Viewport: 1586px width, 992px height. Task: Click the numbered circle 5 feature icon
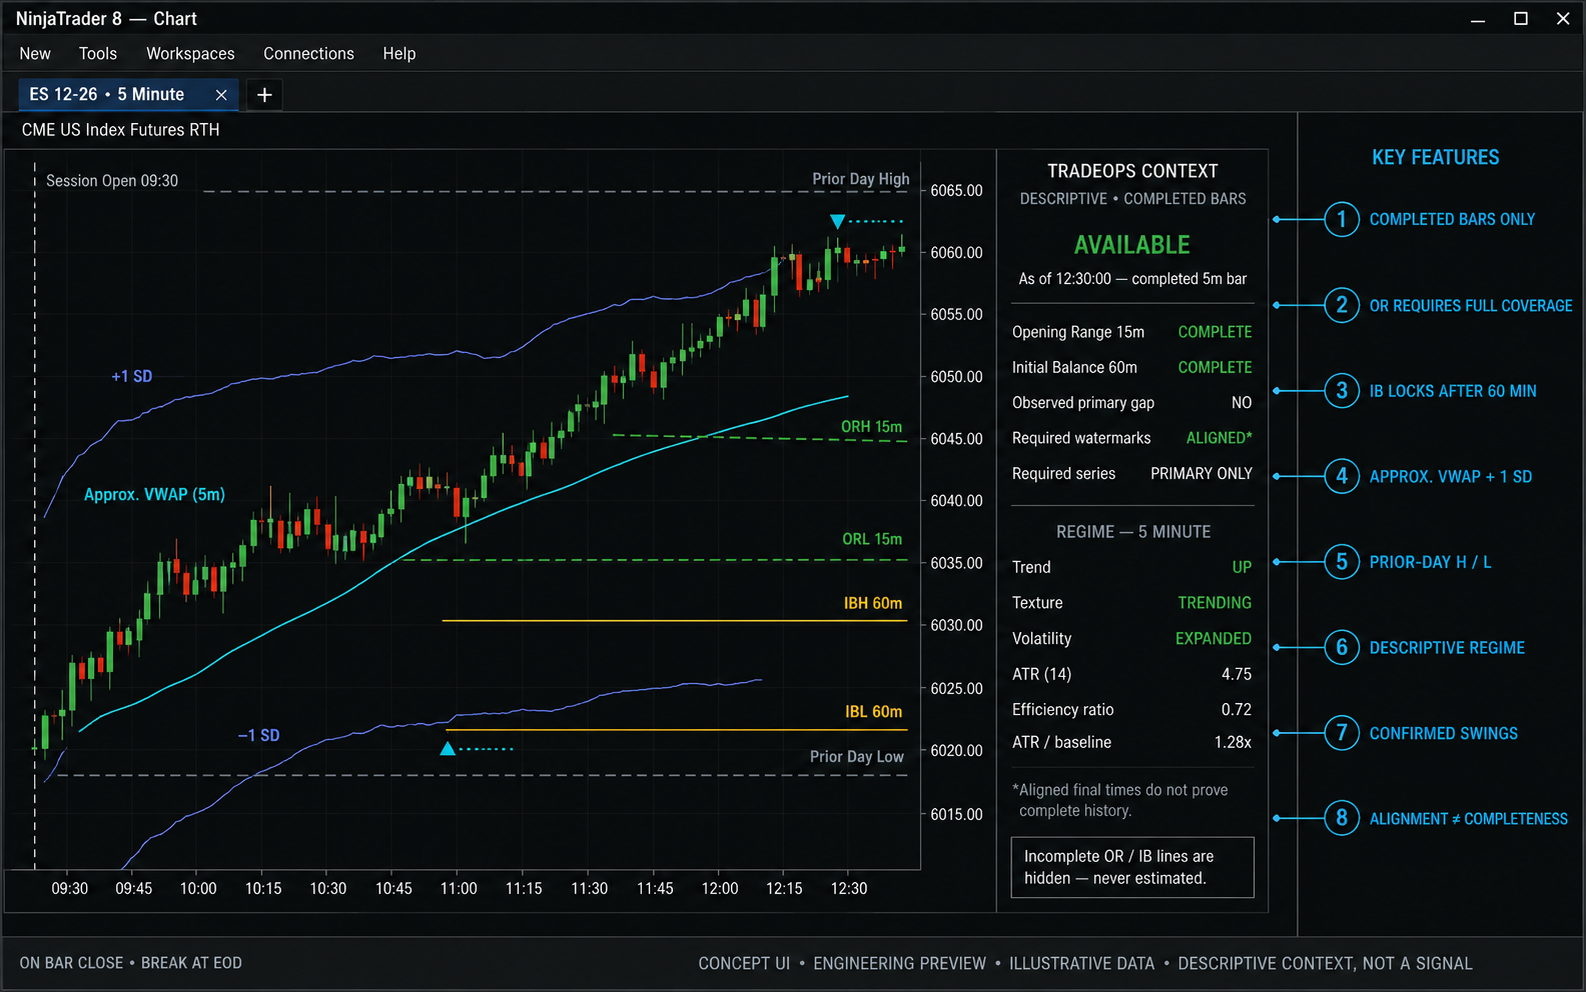click(1342, 562)
